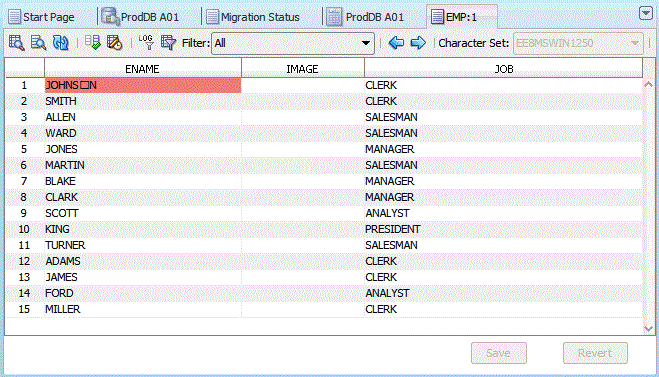Select the MILLER name cell
The image size is (659, 377).
click(143, 309)
